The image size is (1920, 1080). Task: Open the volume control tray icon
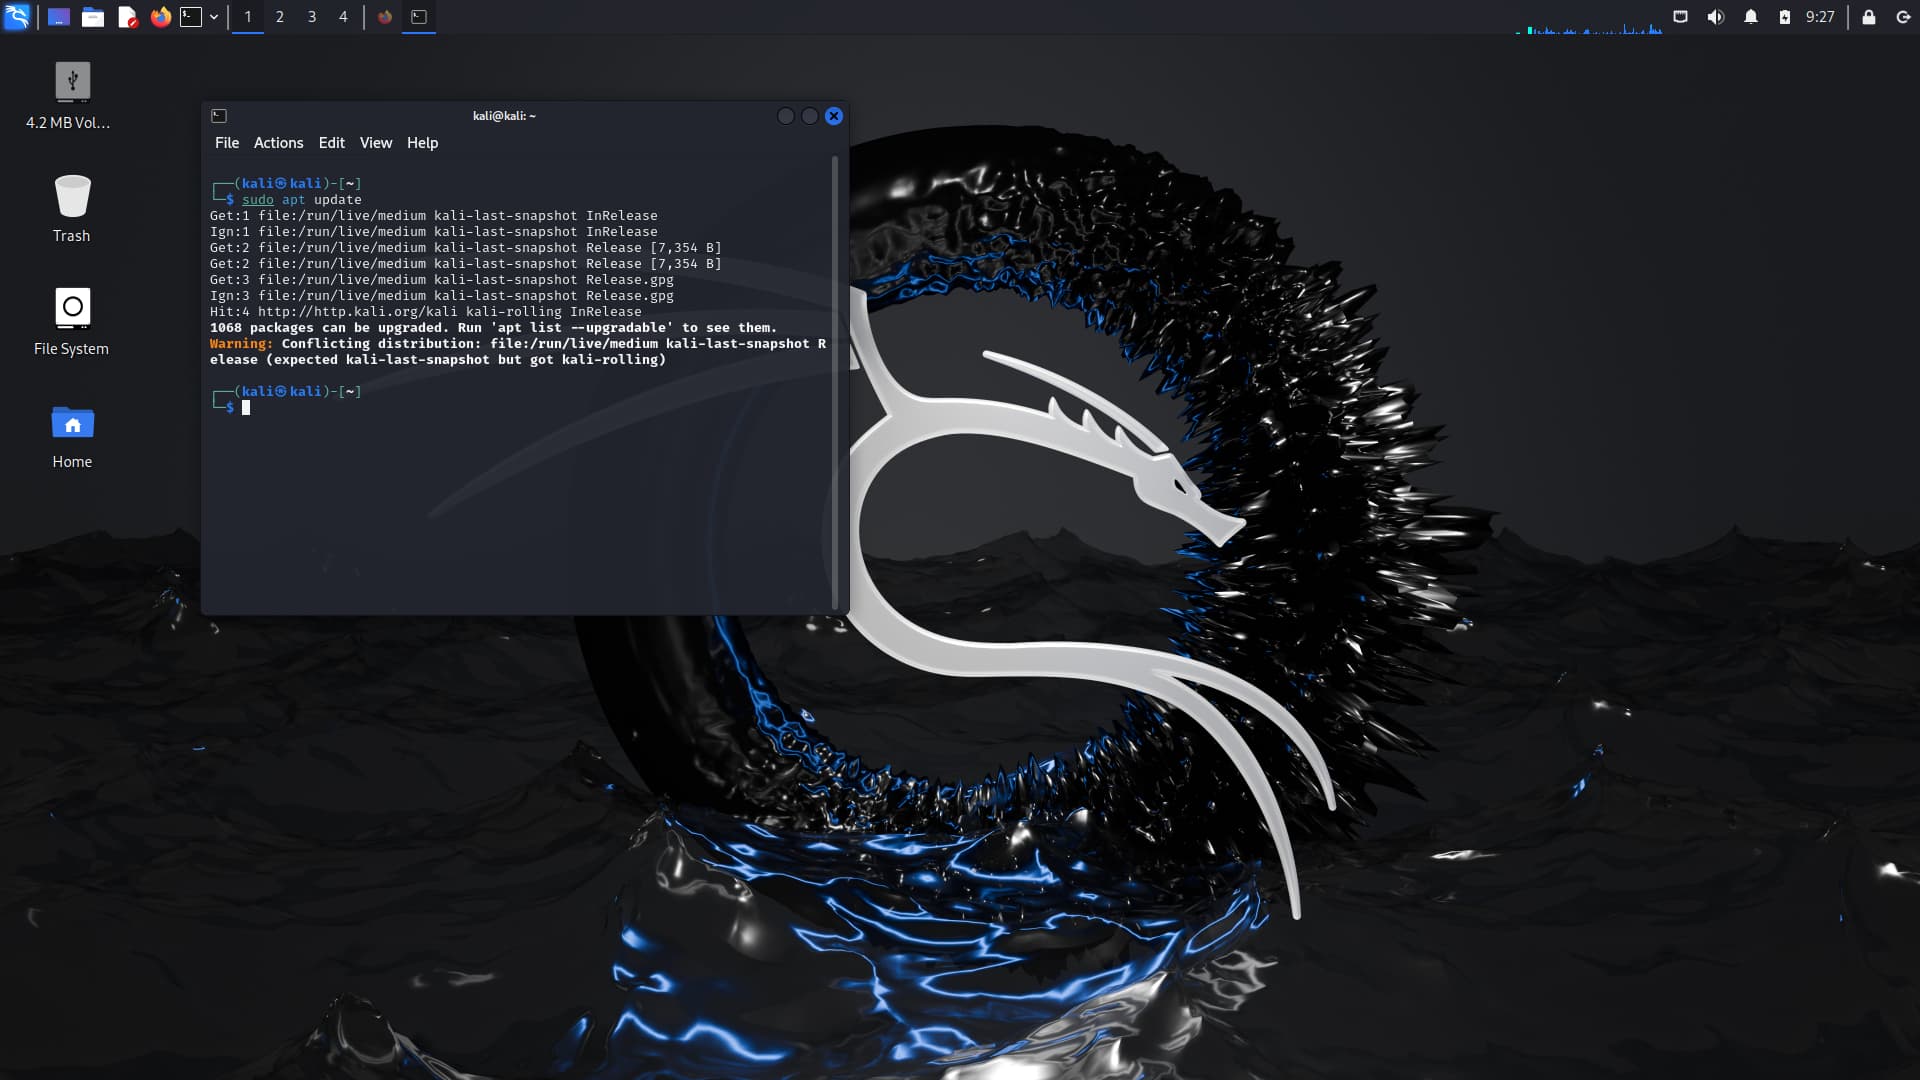tap(1716, 17)
